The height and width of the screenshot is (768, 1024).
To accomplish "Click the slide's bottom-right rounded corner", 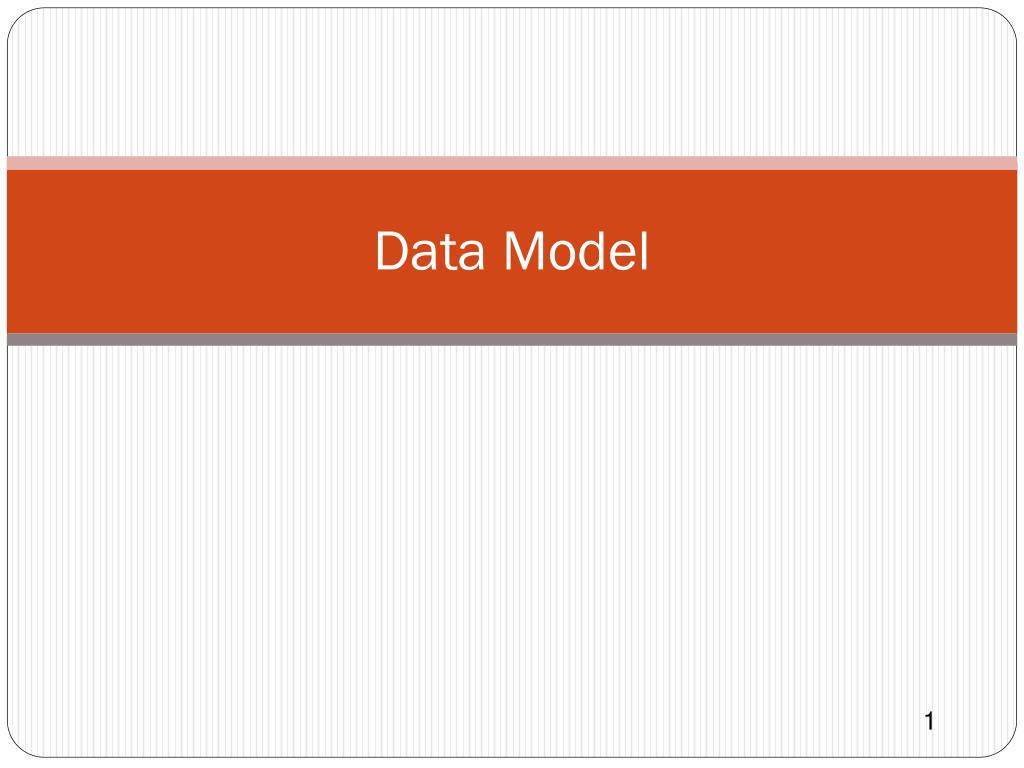I will coord(1004,745).
